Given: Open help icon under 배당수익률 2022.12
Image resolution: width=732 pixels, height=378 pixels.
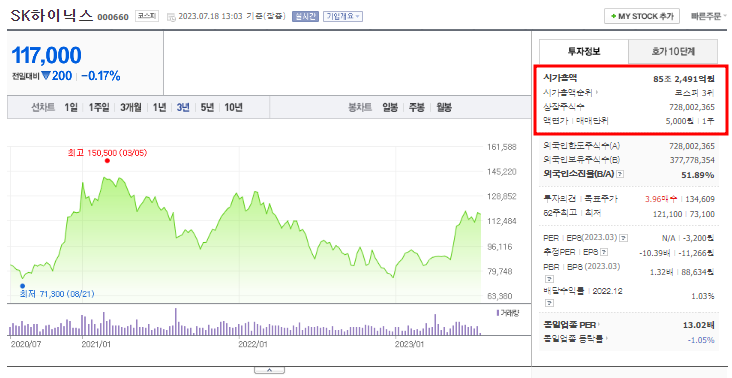Looking at the screenshot, I should pyautogui.click(x=549, y=303).
